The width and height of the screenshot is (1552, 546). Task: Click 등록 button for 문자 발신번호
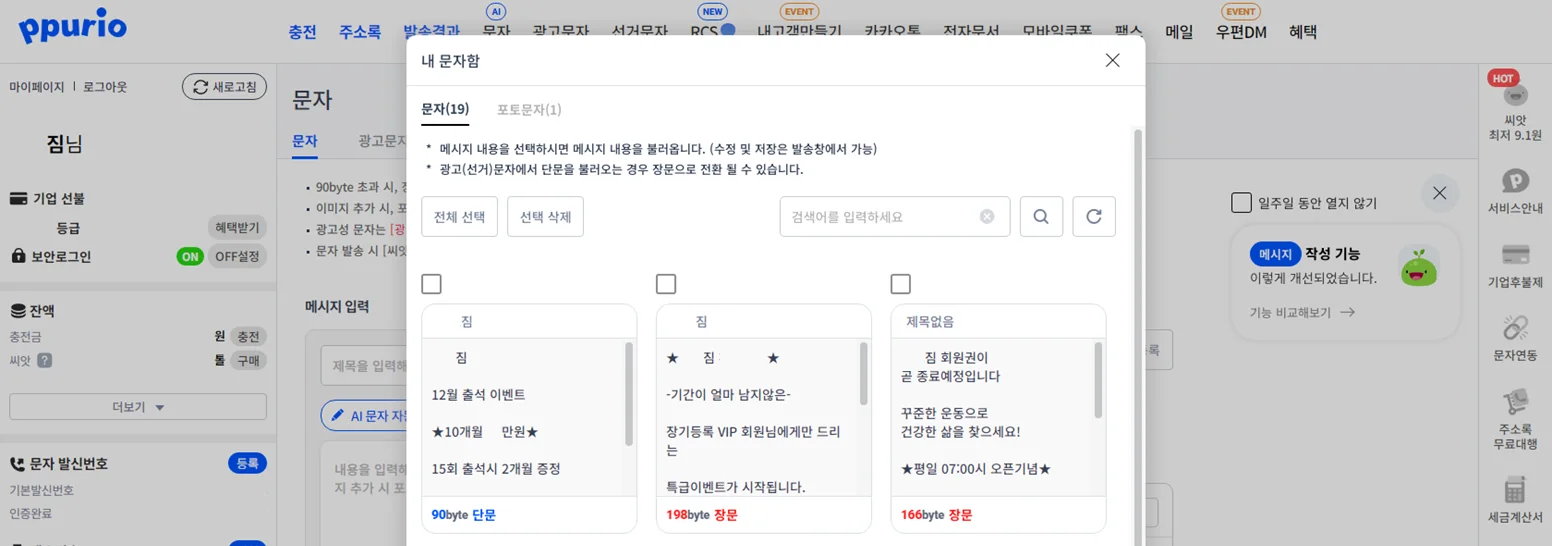point(247,464)
